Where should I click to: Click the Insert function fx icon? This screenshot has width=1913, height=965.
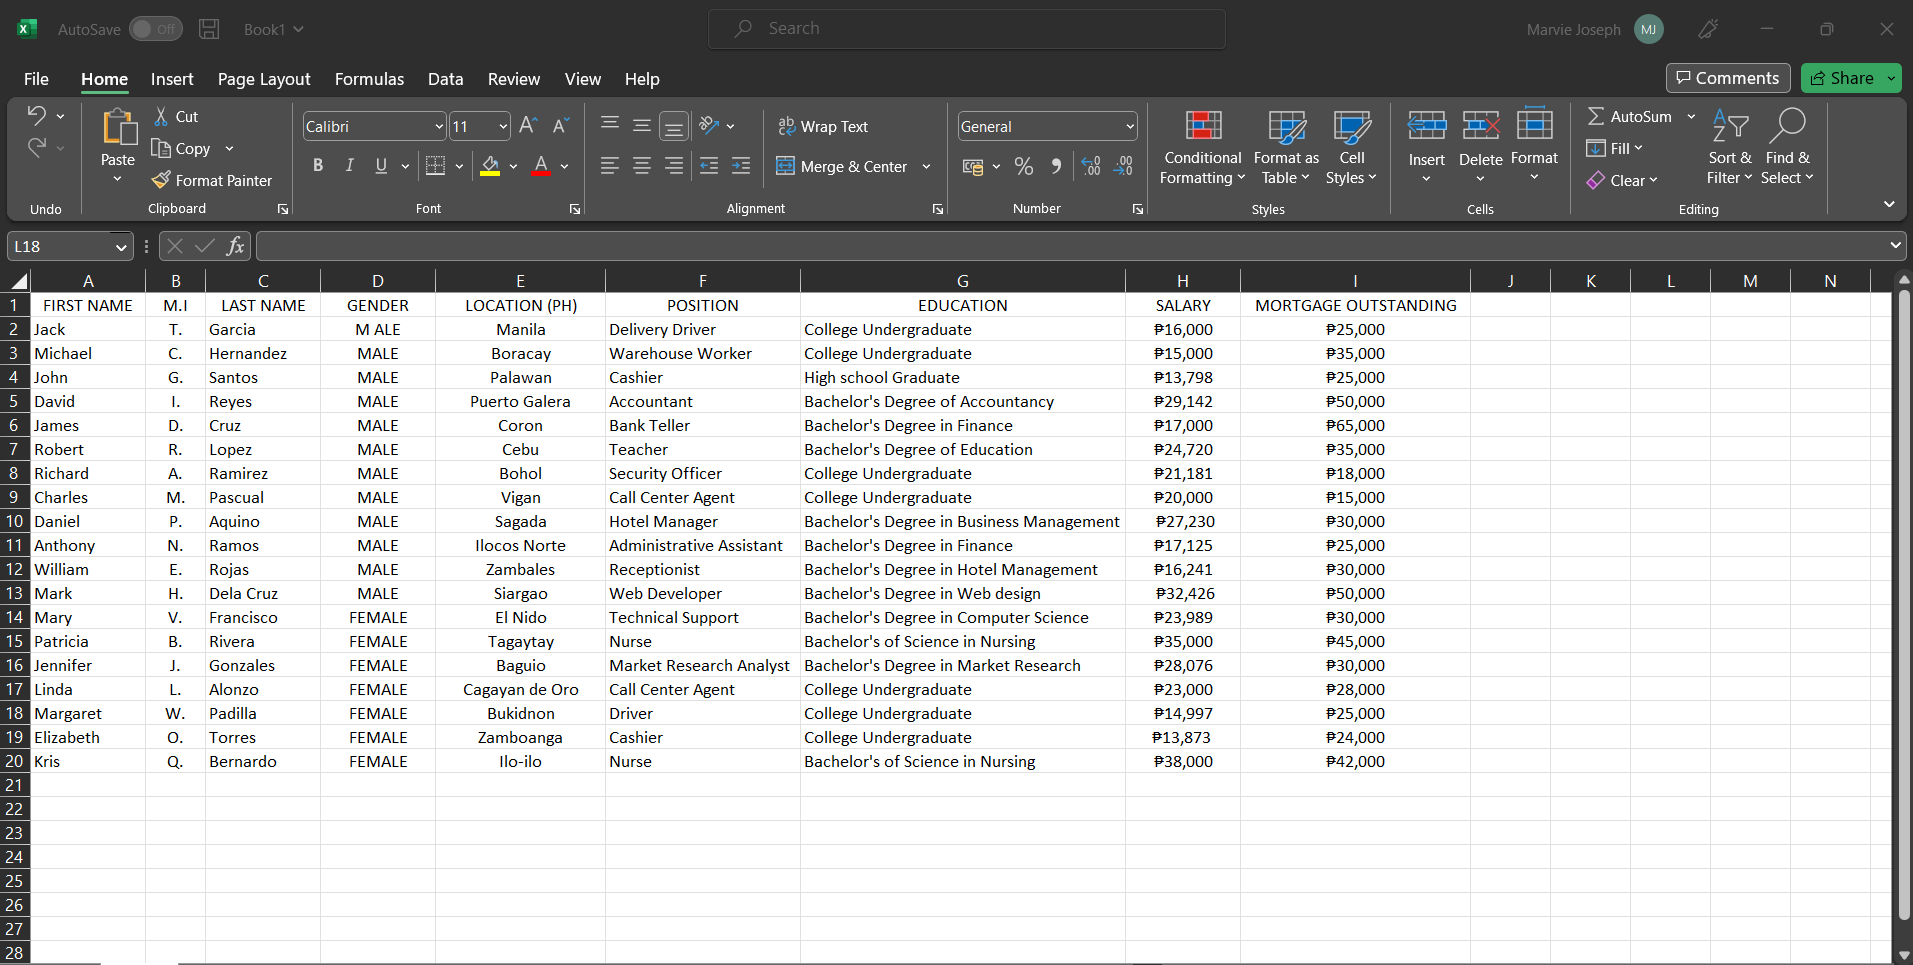(x=236, y=246)
